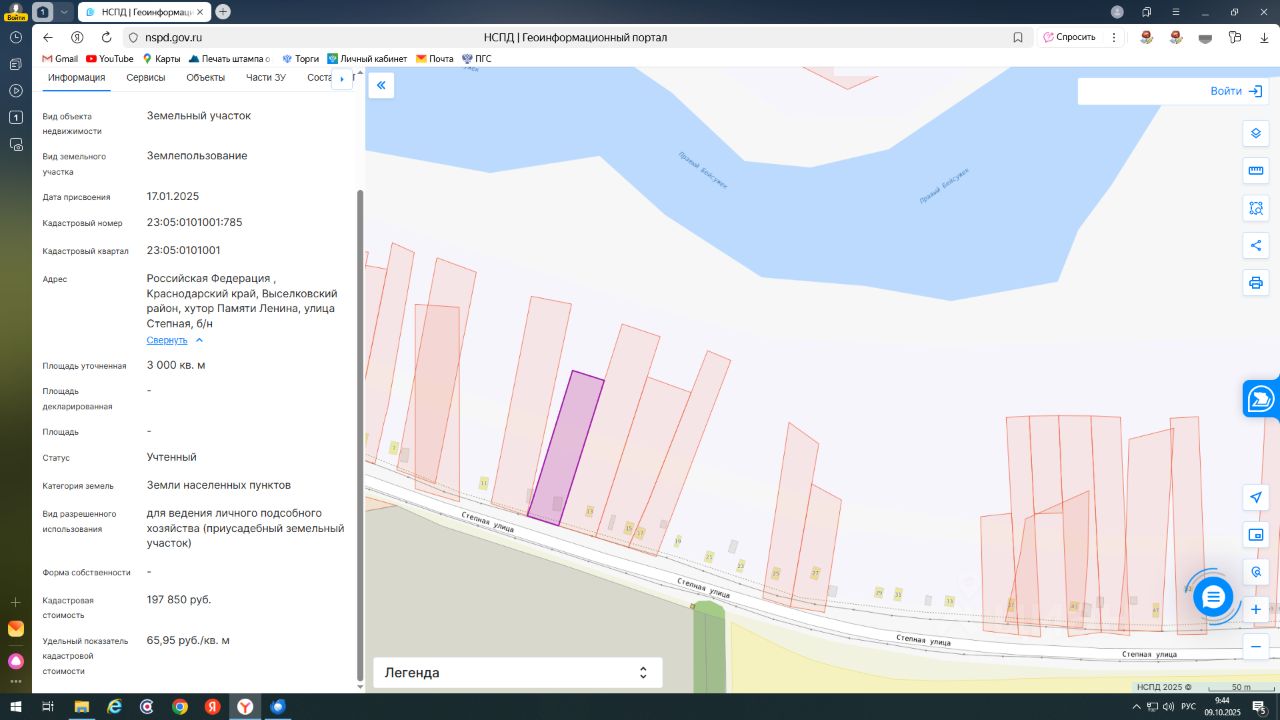Open the browser main menu
Screen dimensions: 1280x720
tap(1177, 12)
